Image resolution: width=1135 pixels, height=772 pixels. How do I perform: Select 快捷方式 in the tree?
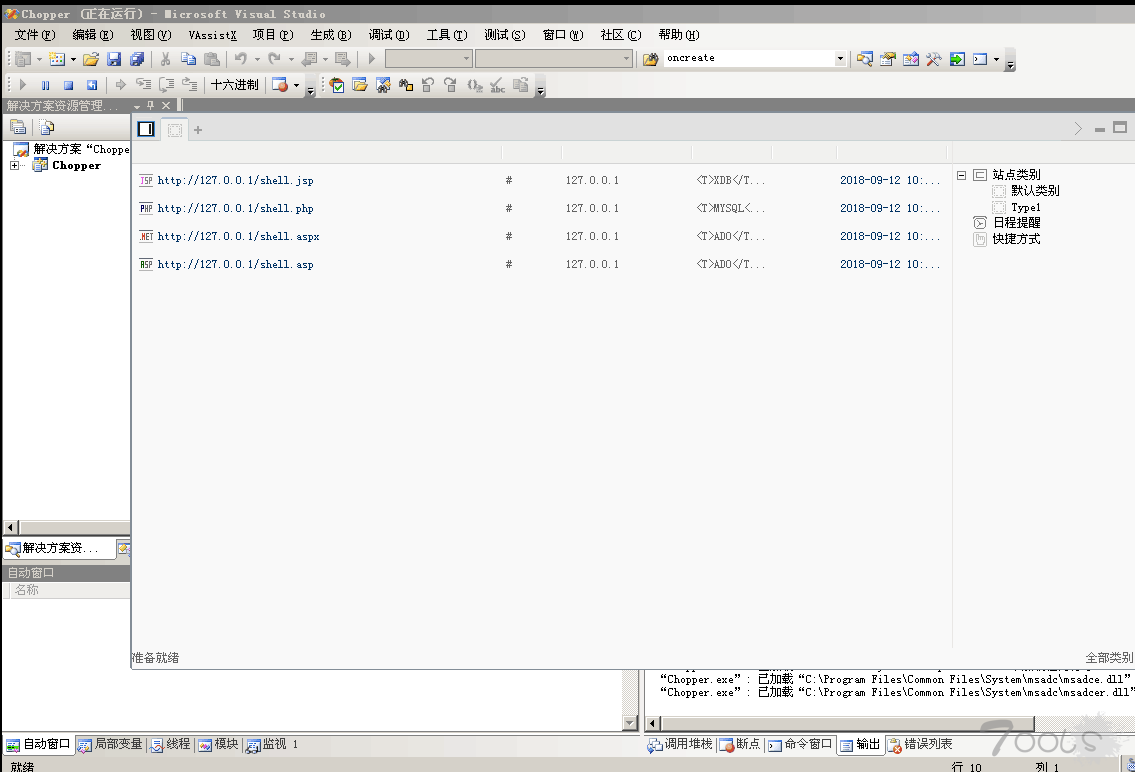(1016, 239)
